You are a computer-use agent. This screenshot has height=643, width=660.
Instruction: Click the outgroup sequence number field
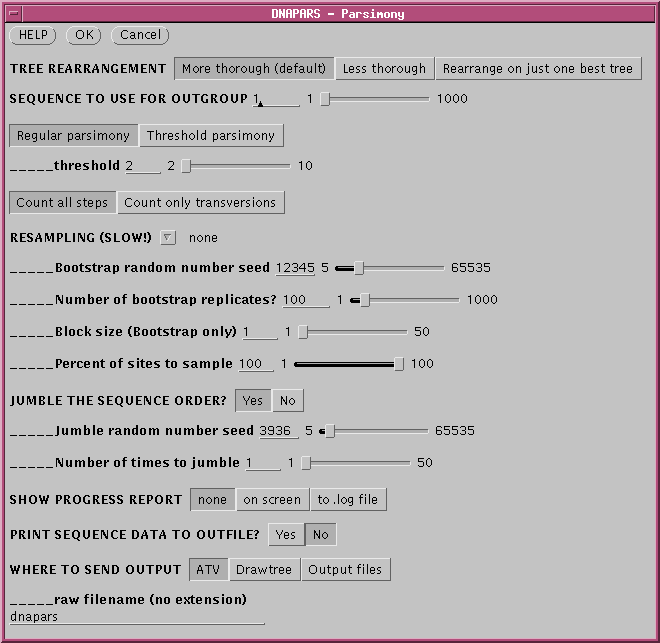[276, 99]
